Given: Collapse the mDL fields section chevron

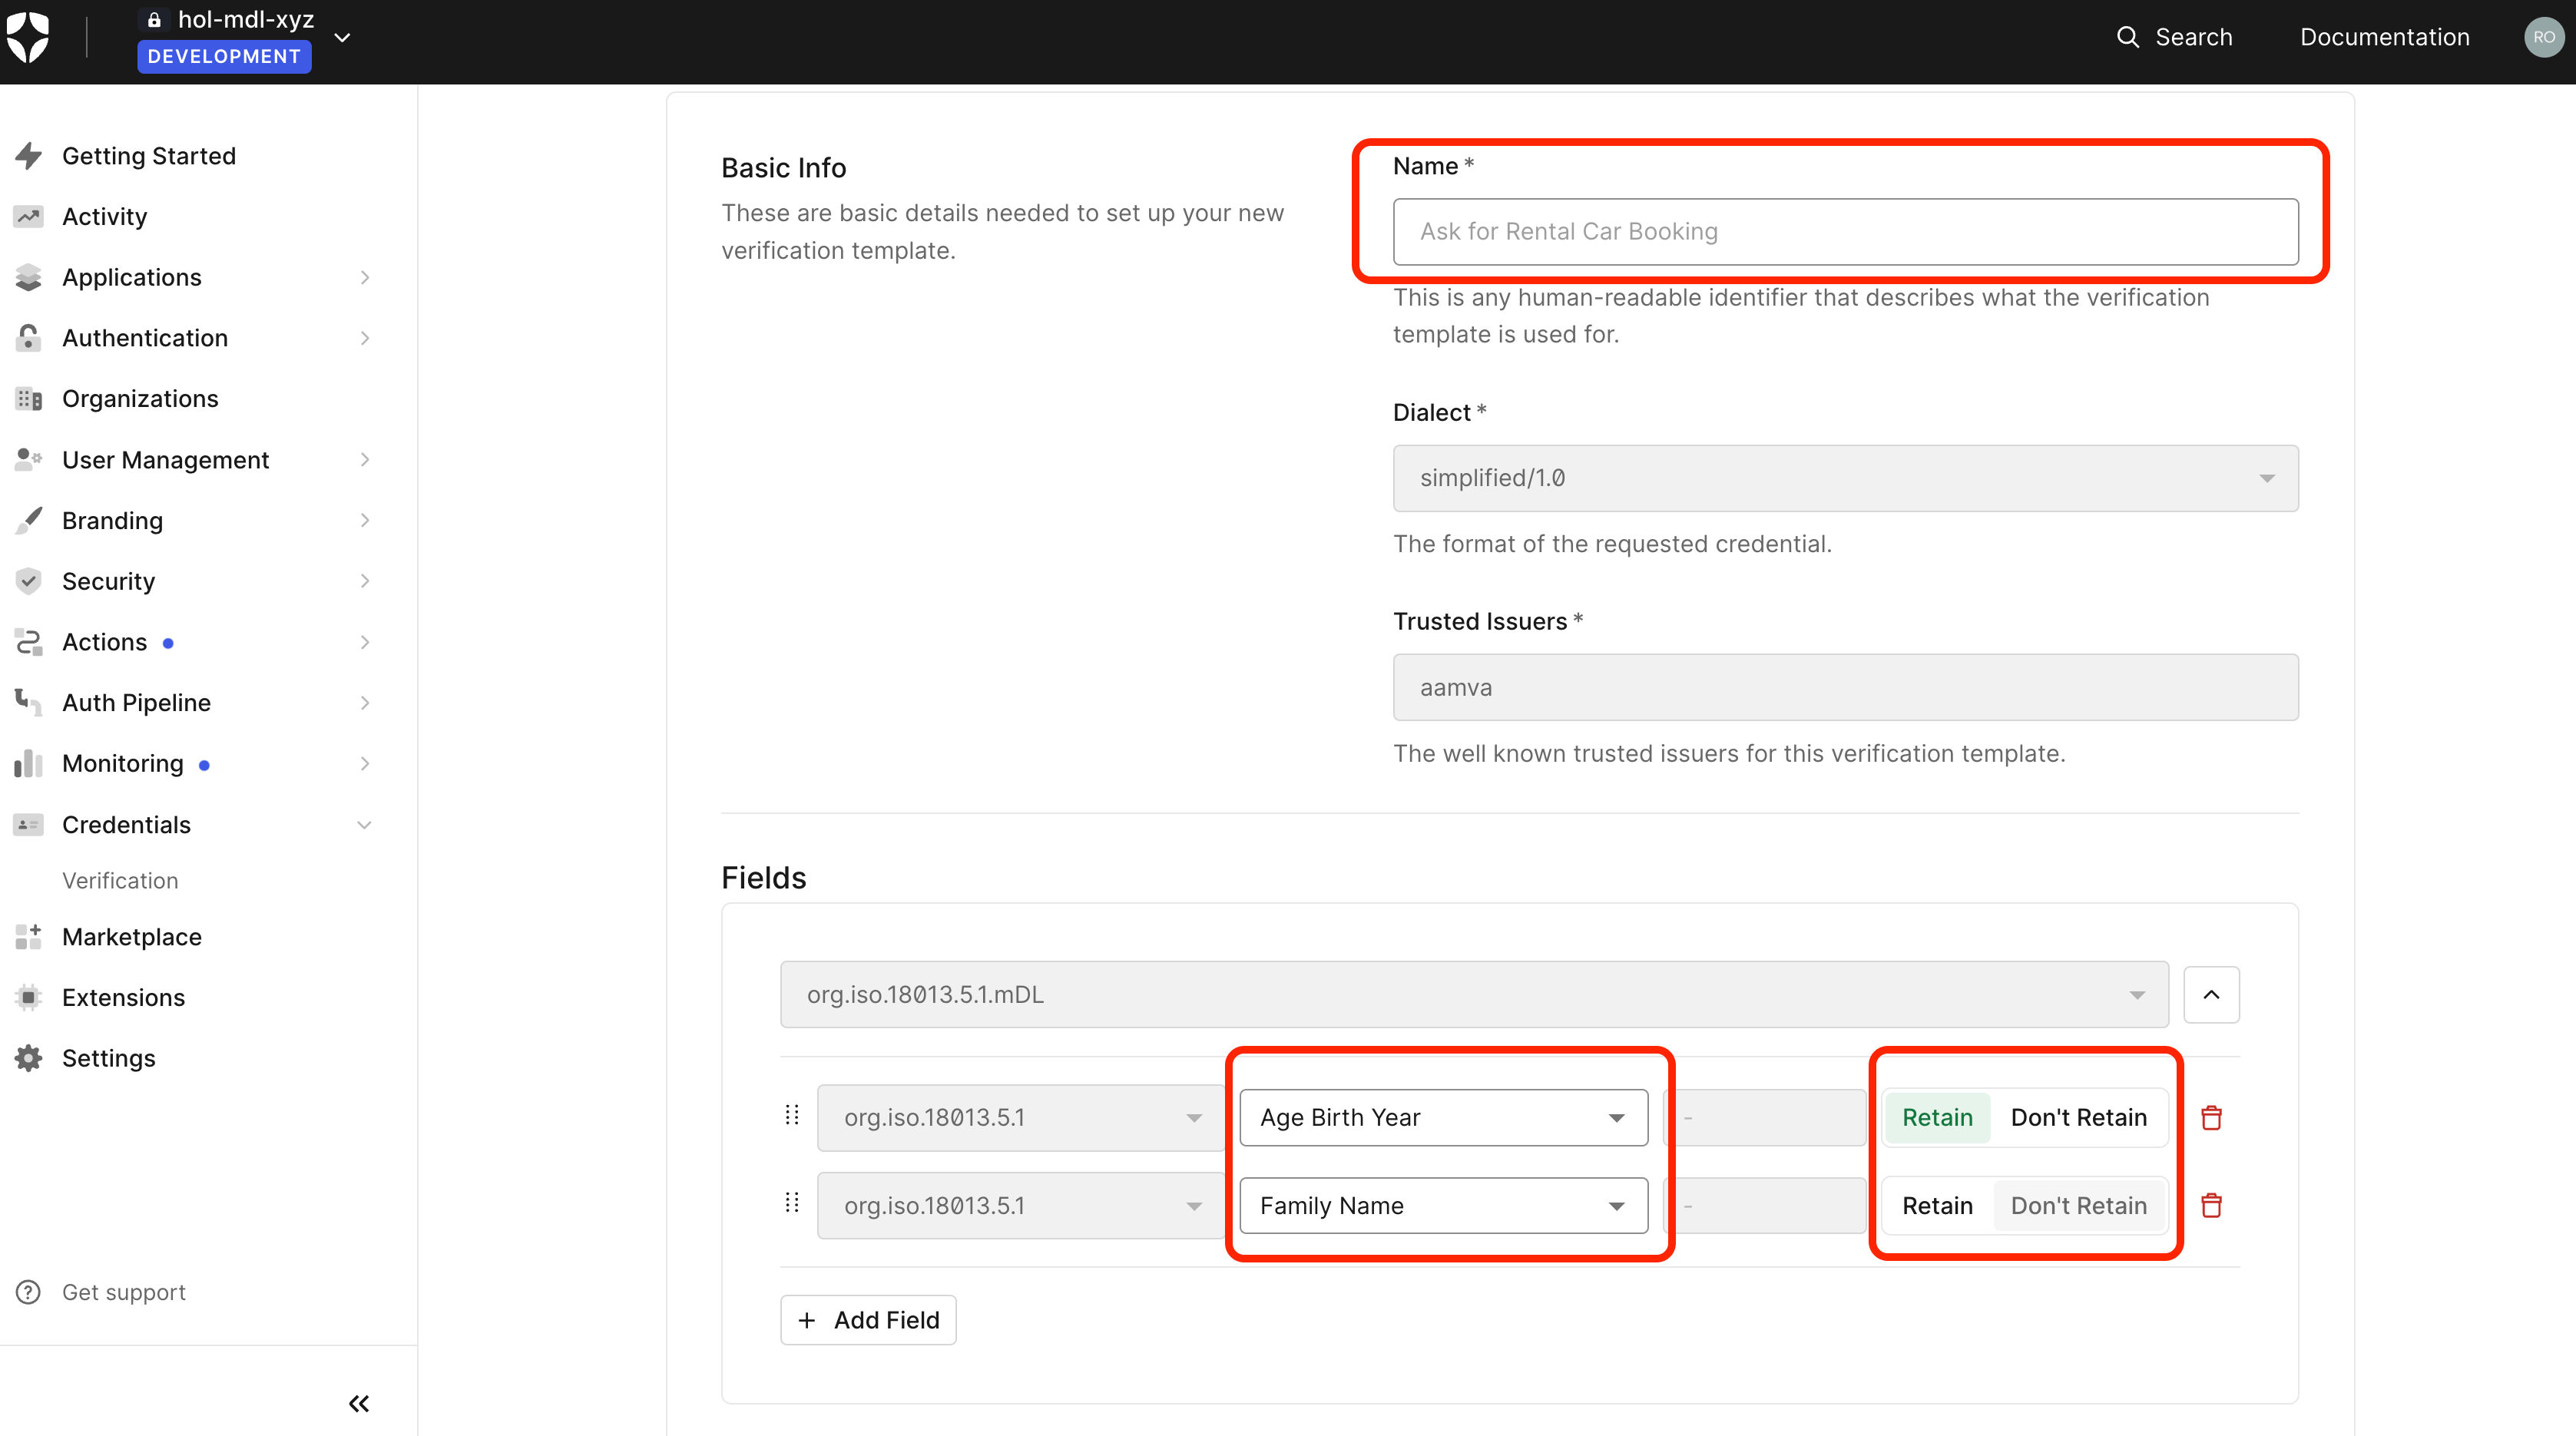Looking at the screenshot, I should (x=2211, y=994).
